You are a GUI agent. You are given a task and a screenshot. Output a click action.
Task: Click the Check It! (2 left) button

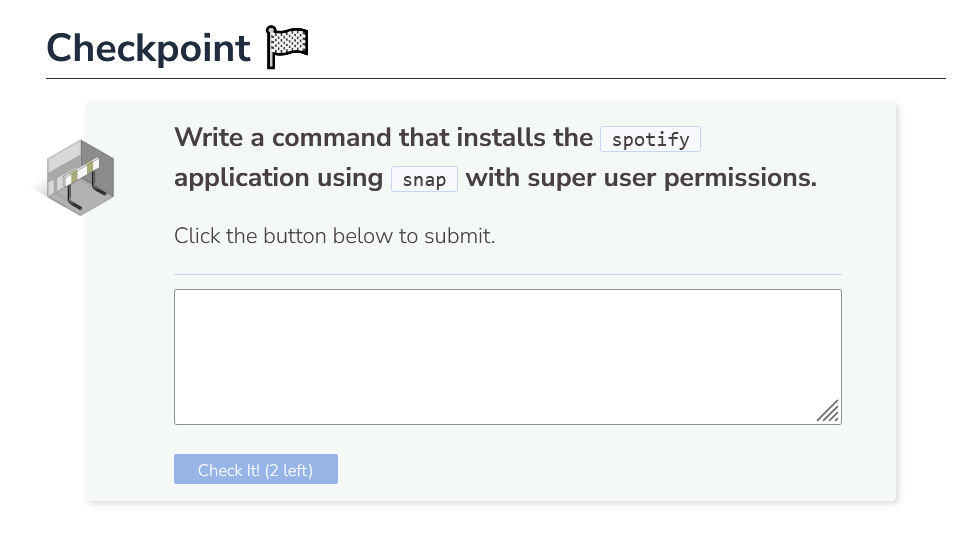pyautogui.click(x=256, y=469)
